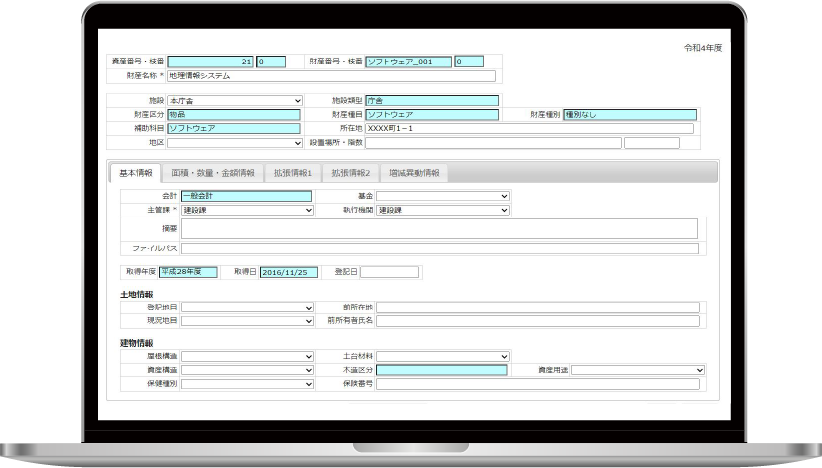Click the 補助科目 field showing ソフトウェア
The height and width of the screenshot is (468, 822).
(x=234, y=128)
